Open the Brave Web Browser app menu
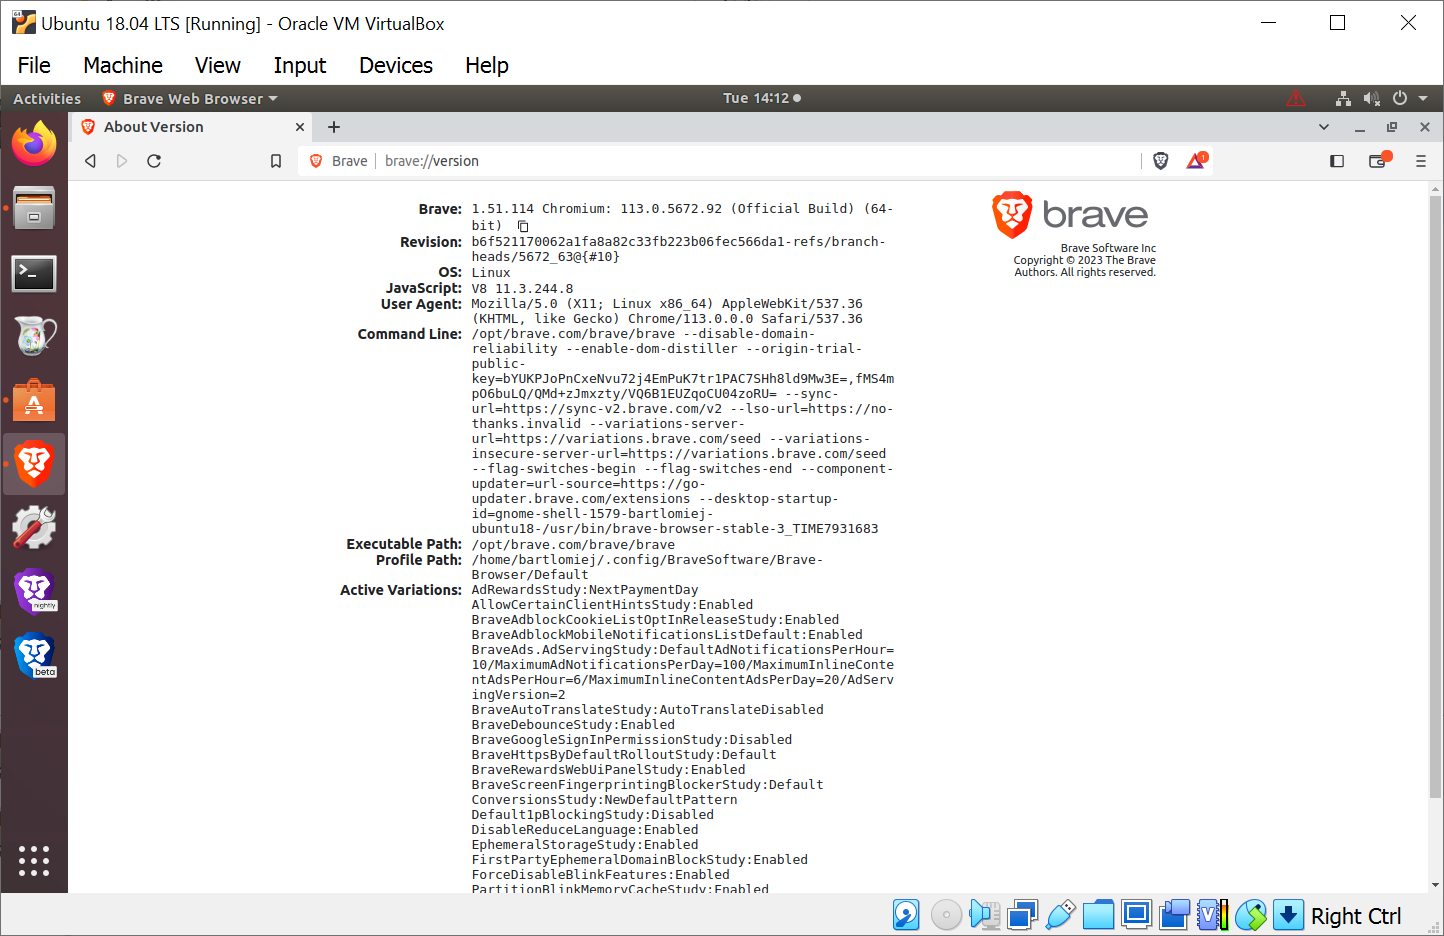Viewport: 1444px width, 936px height. (190, 98)
